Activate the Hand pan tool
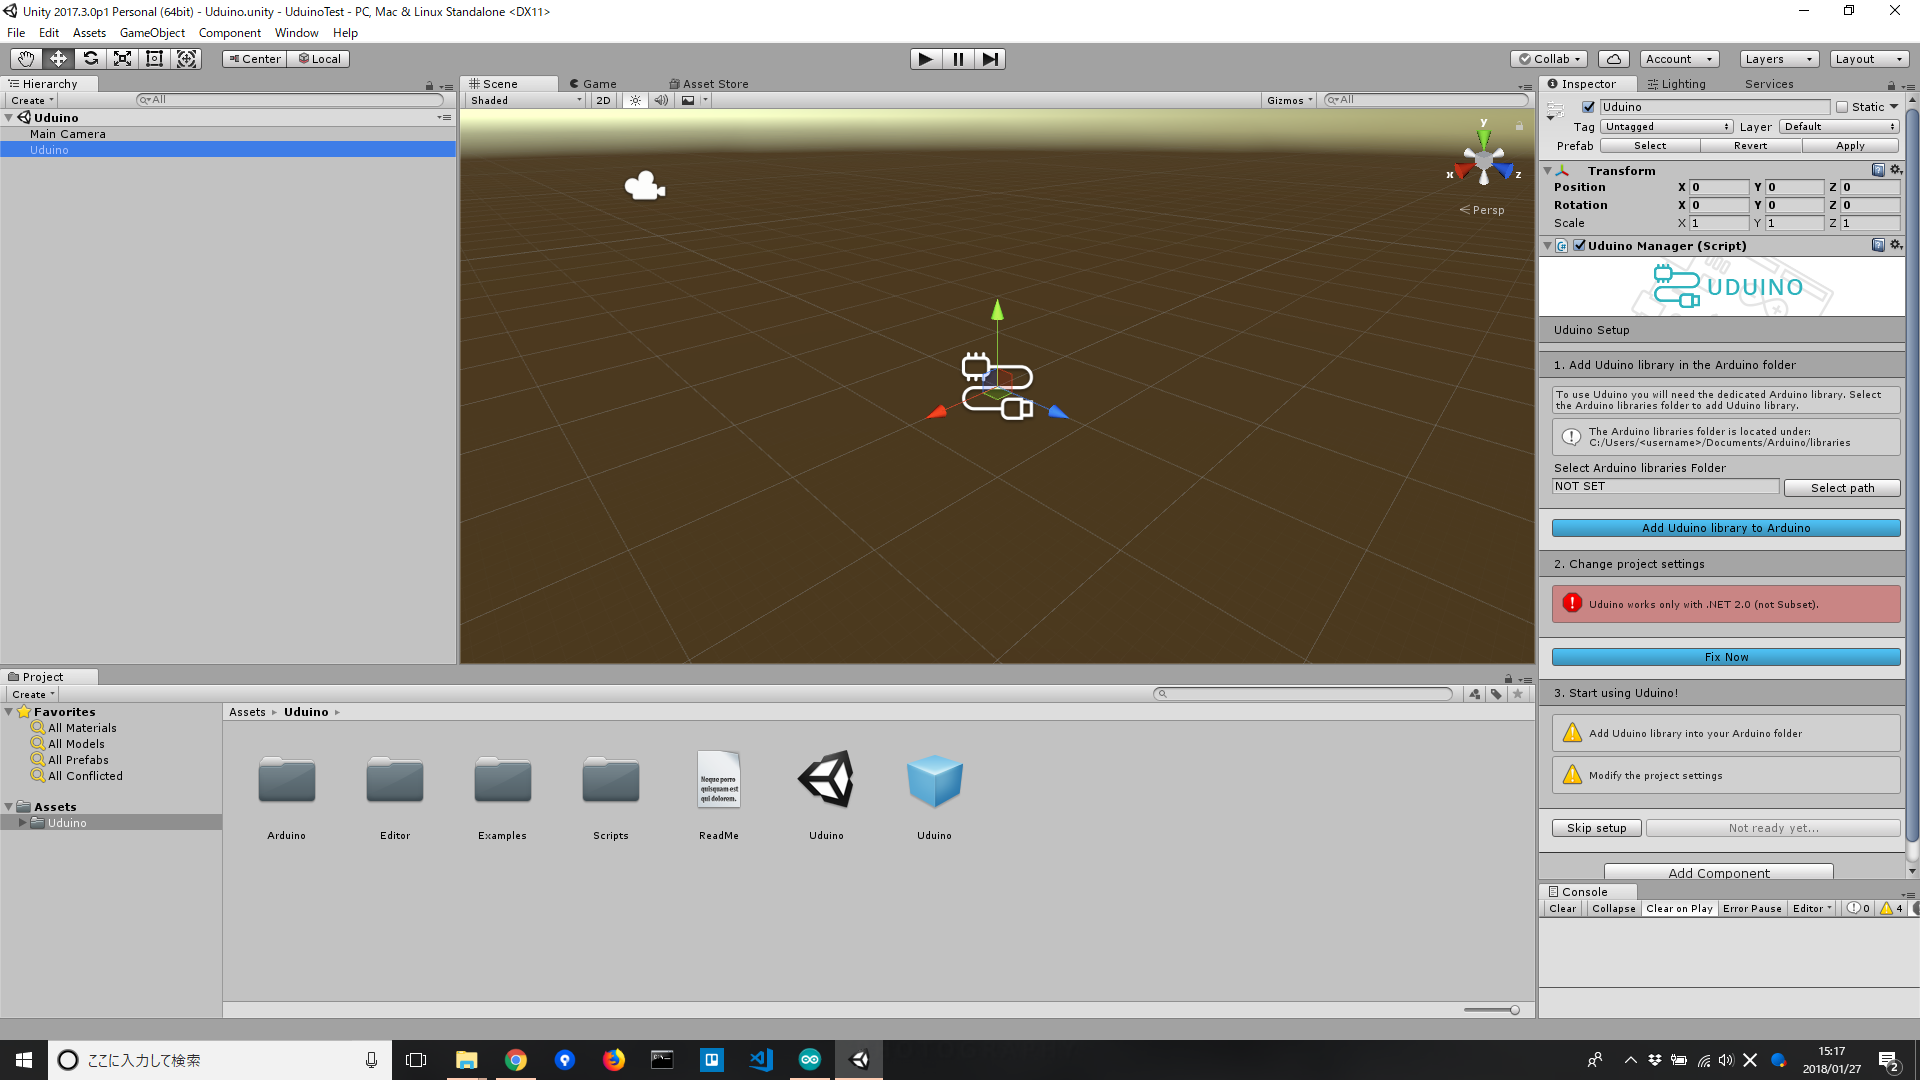The height and width of the screenshot is (1080, 1920). click(25, 59)
